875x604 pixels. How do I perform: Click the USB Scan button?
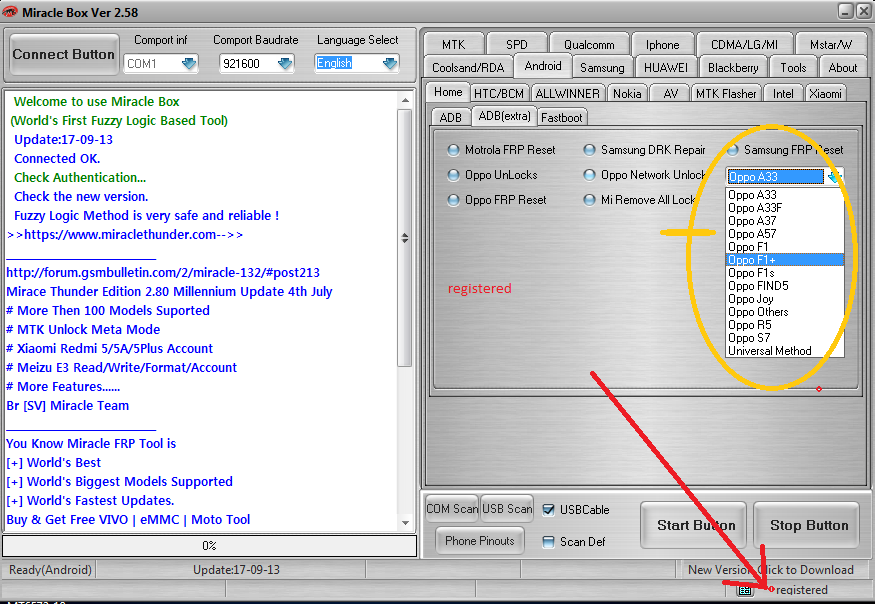pos(507,509)
